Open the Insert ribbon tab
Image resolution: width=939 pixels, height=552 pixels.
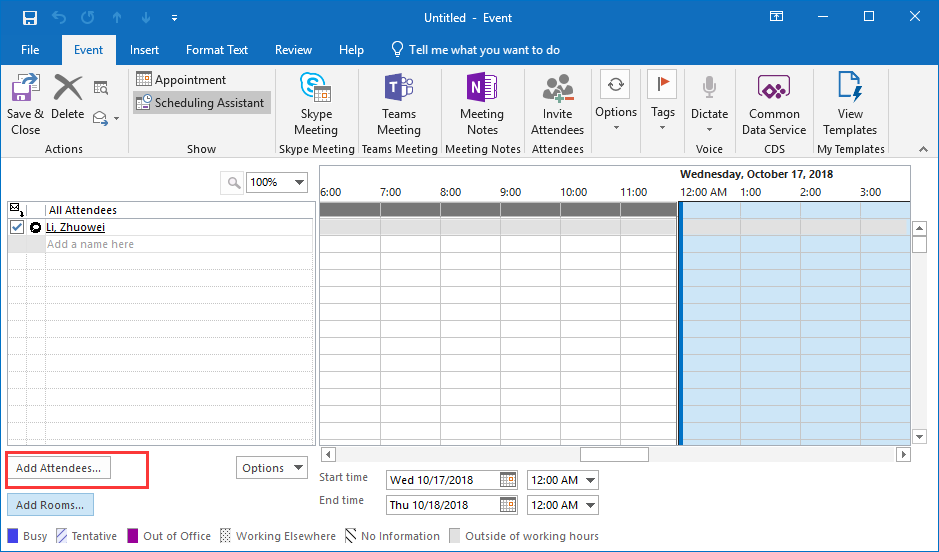pyautogui.click(x=144, y=50)
